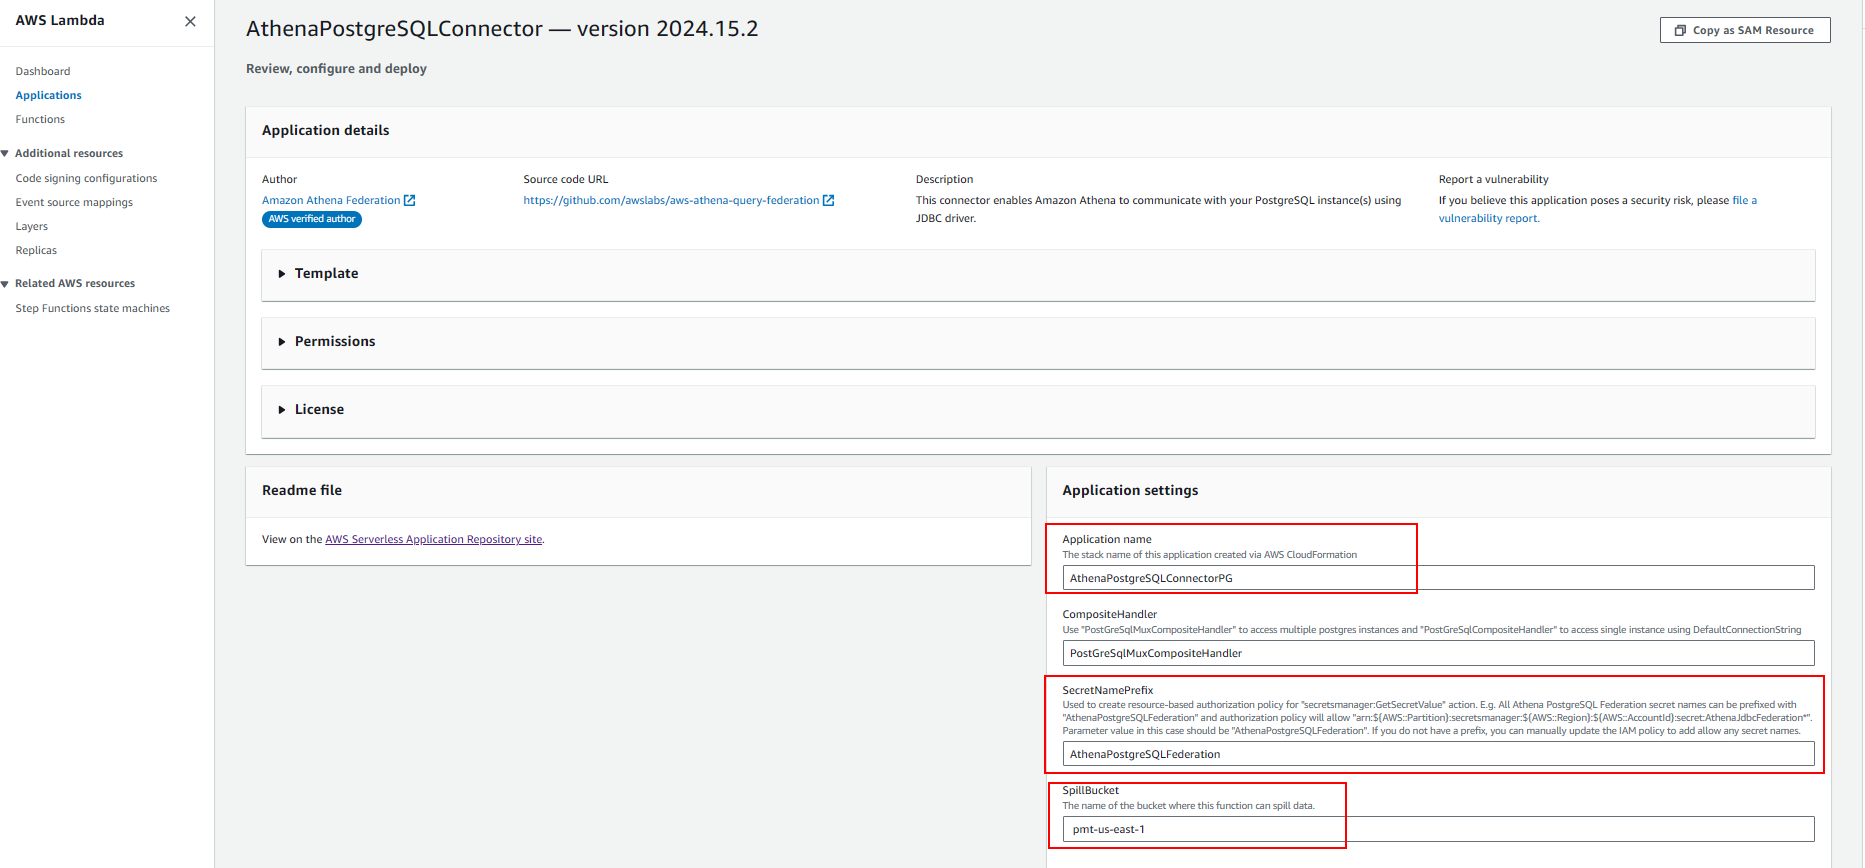The width and height of the screenshot is (1865, 868).
Task: Click the Application name input field
Action: point(1438,578)
